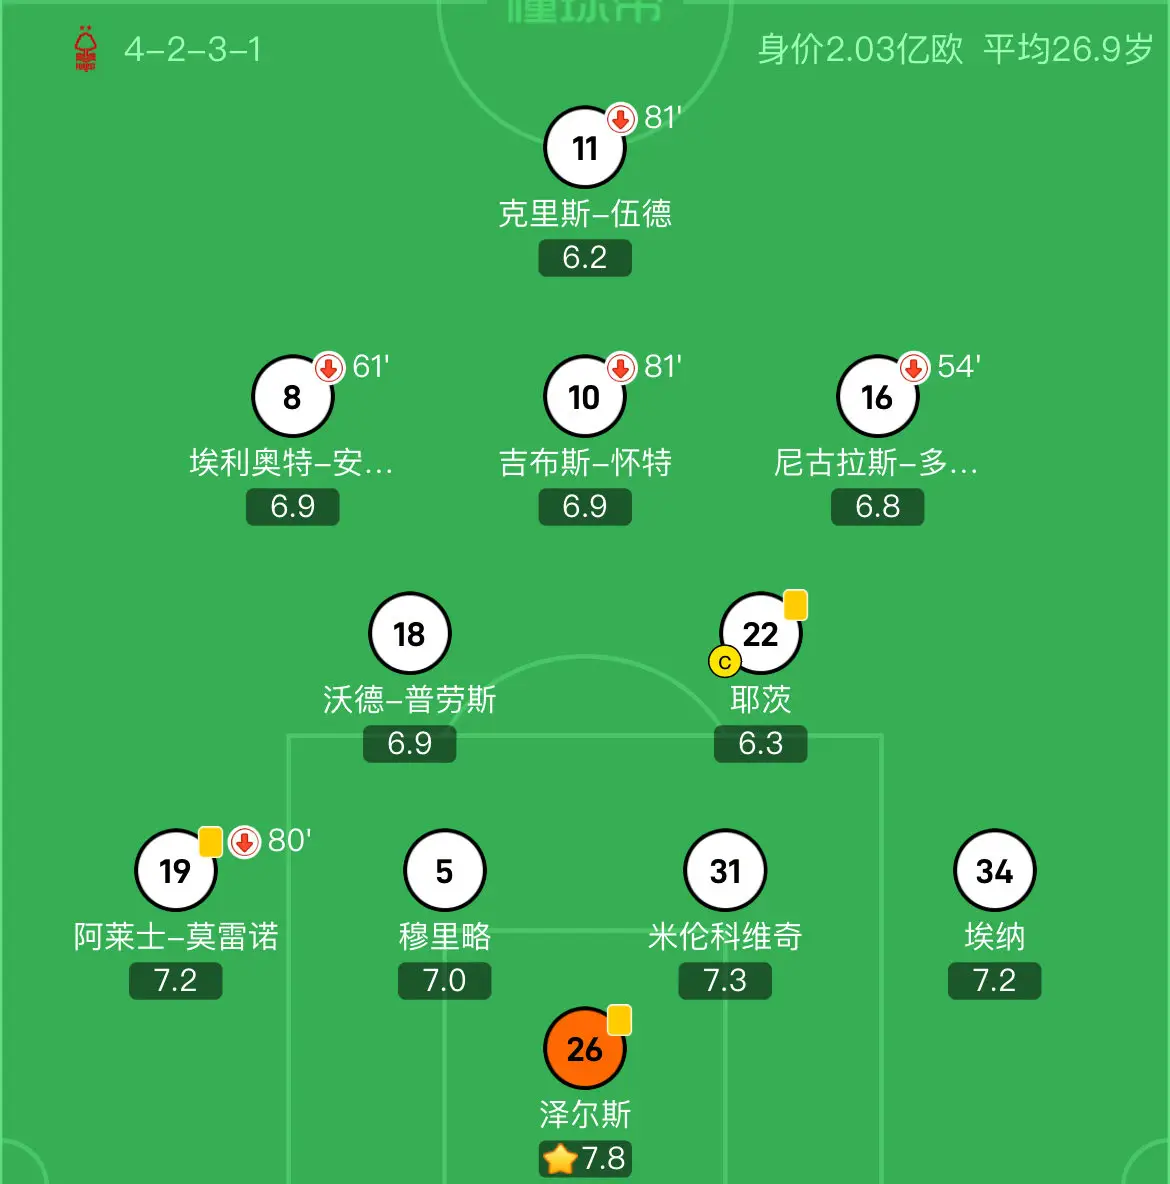
Task: Tap the star icon in 7.8 rating
Action: pyautogui.click(x=560, y=1159)
